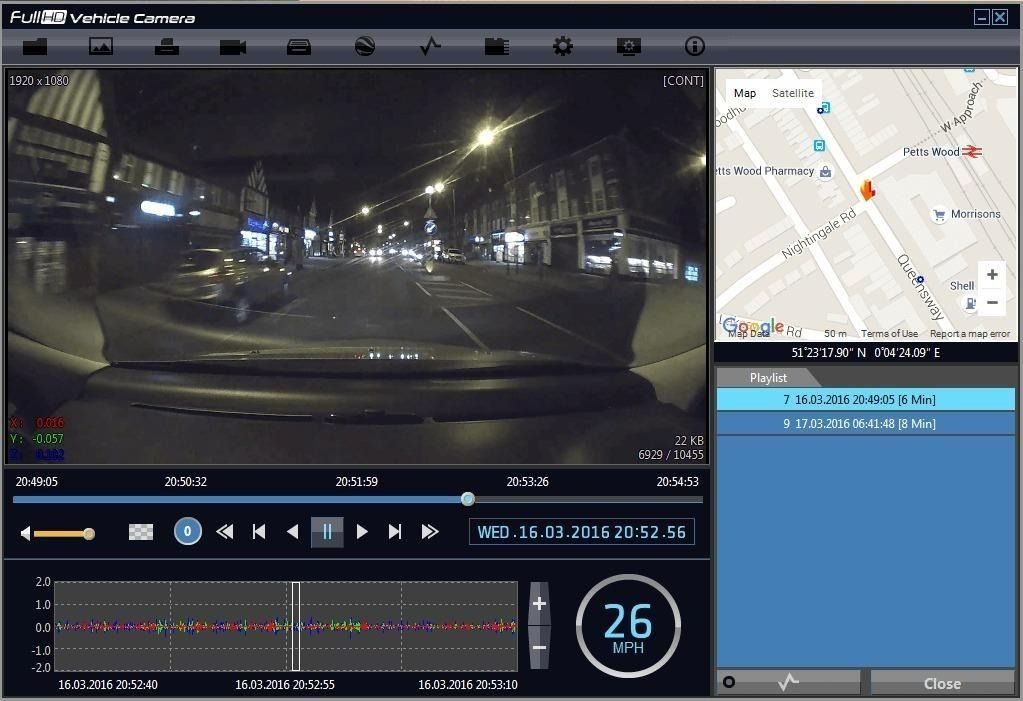View program information and about details

click(693, 46)
